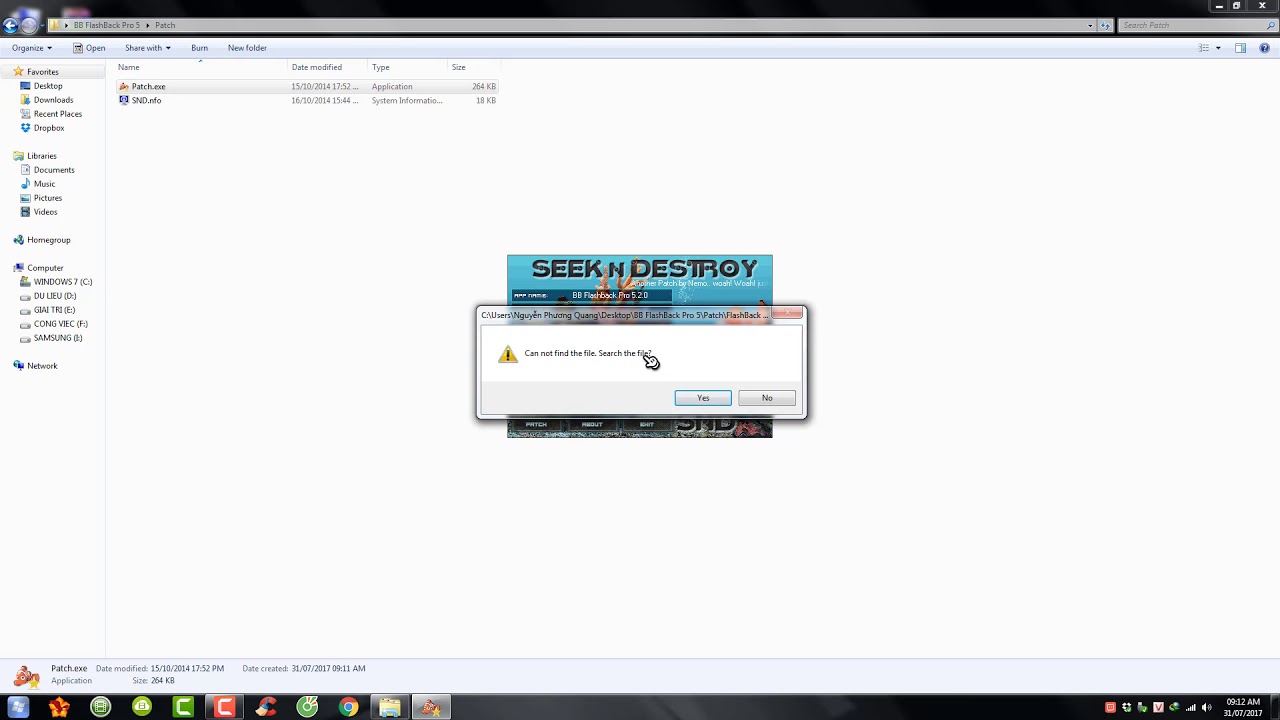
Task: Open Recent Places in Favorites
Action: tap(57, 114)
